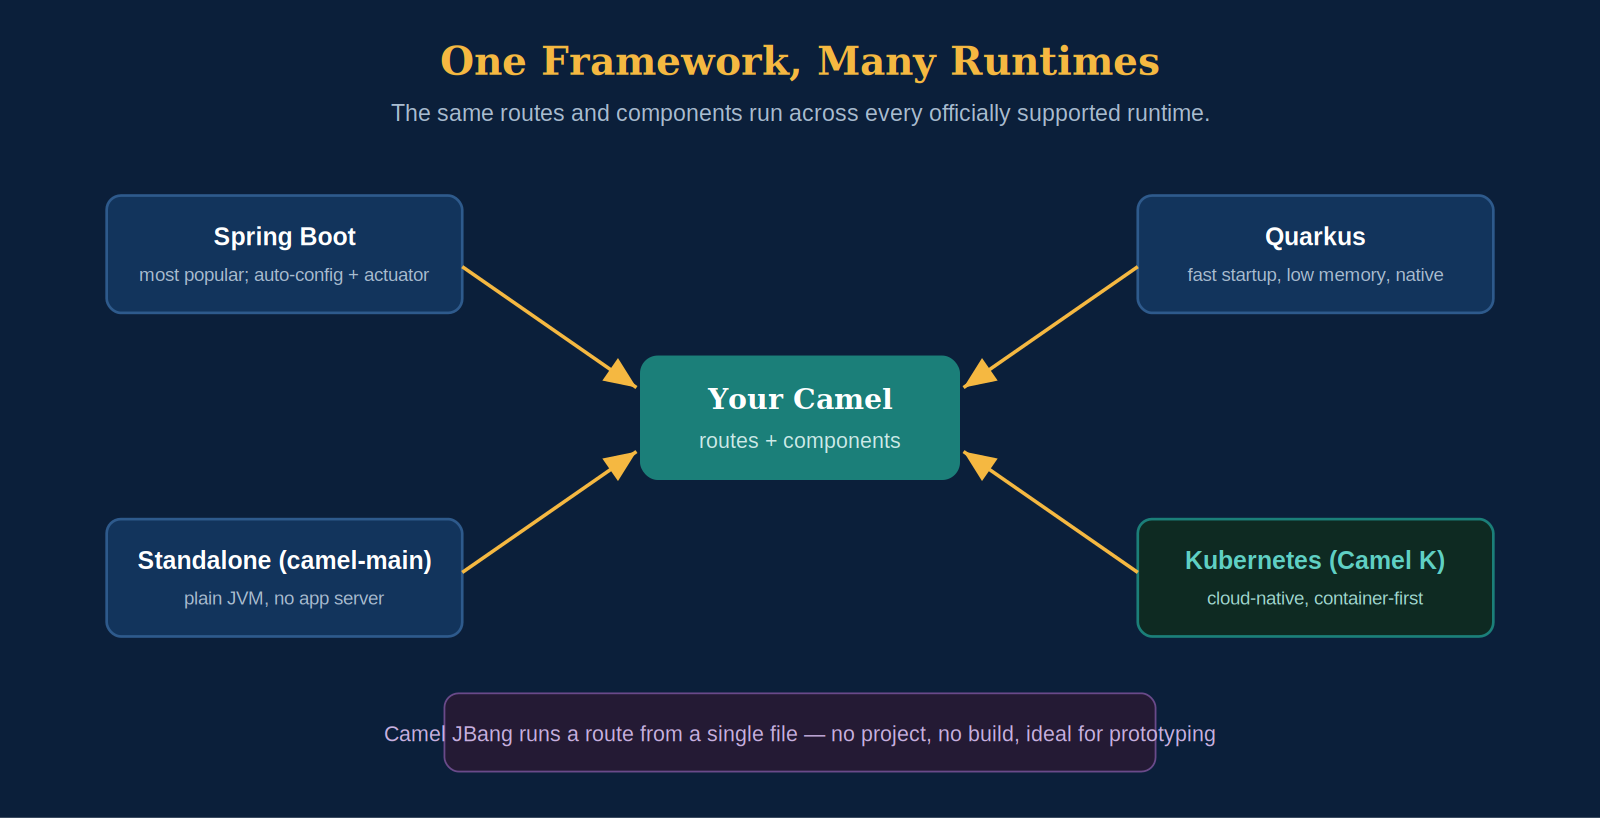
Task: Select the Quarkus box heading
Action: coord(1315,237)
